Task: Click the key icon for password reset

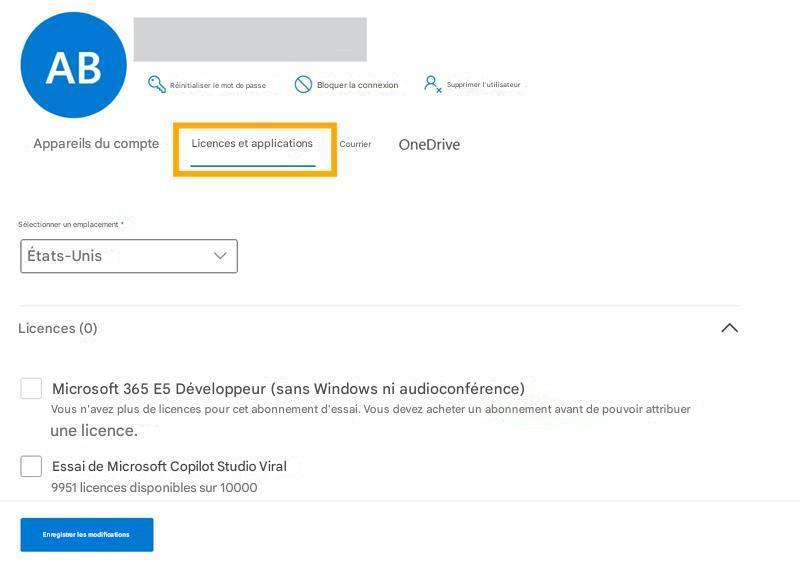Action: pos(157,84)
